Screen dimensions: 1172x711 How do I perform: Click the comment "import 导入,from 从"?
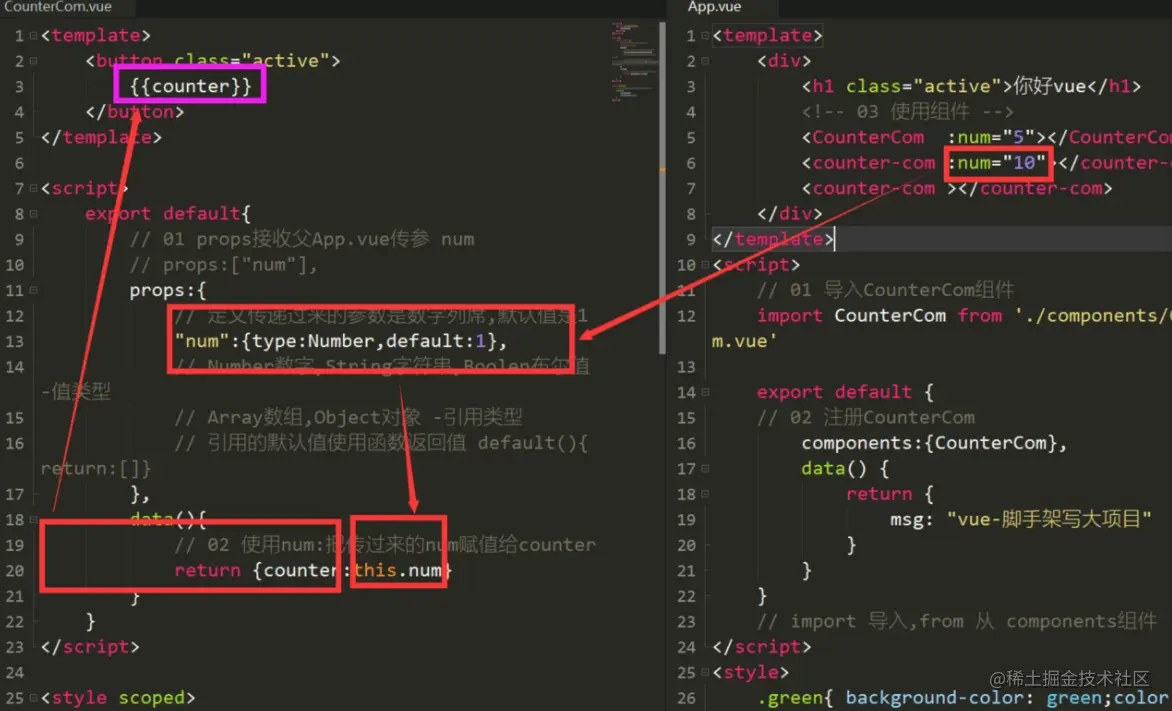957,621
